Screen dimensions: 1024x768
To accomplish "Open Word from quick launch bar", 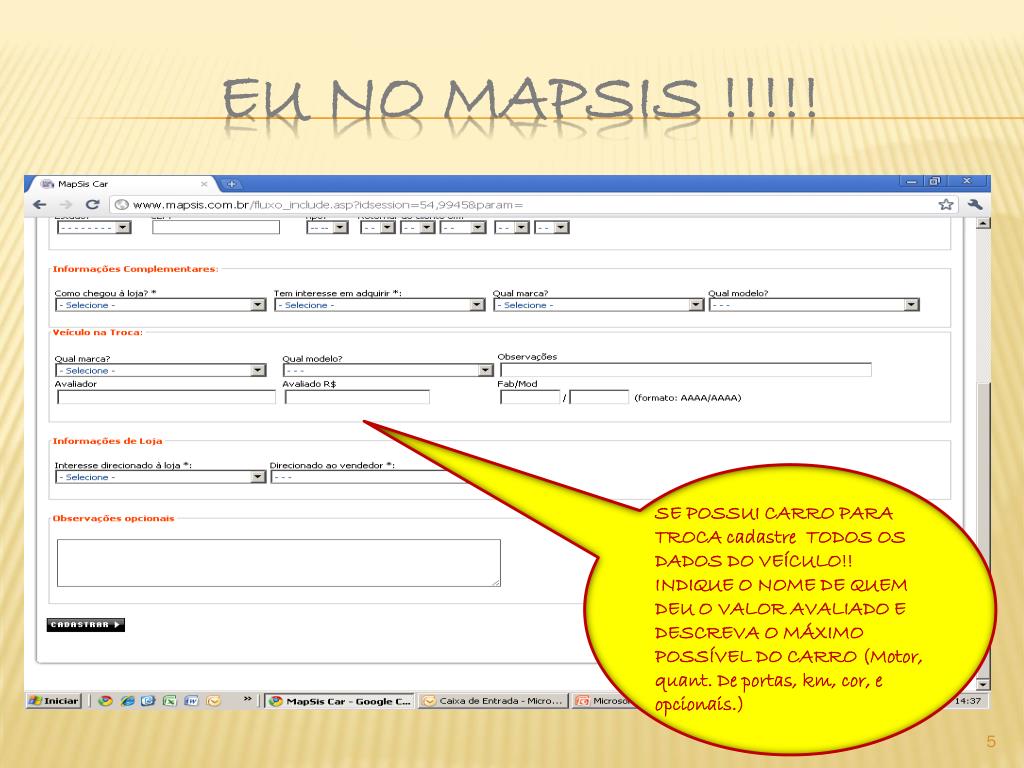I will click(x=191, y=701).
